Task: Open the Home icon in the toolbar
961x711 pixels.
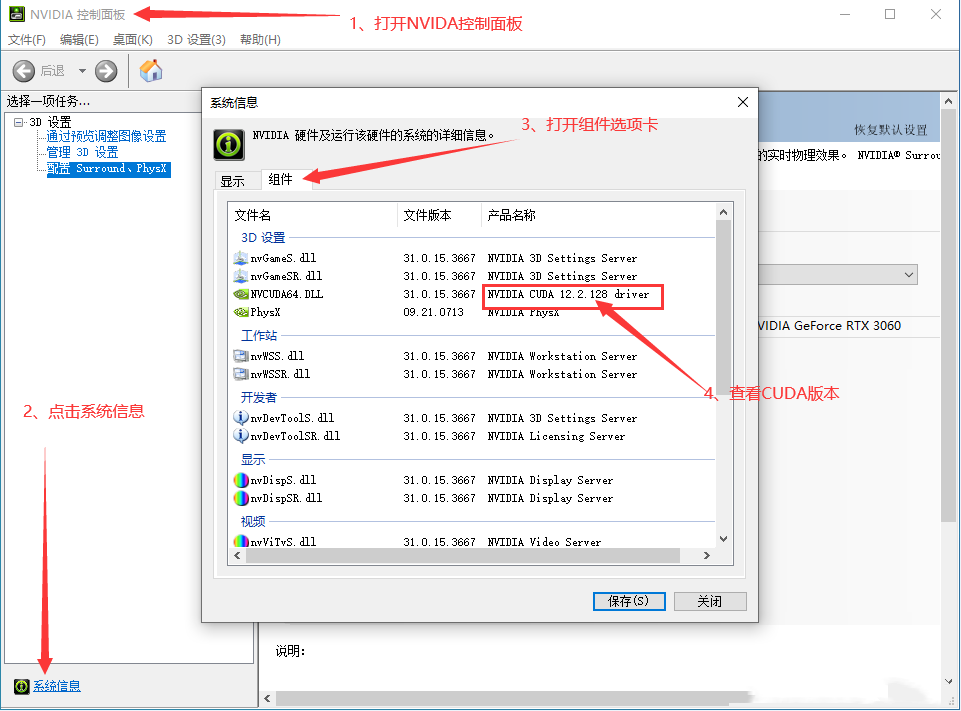Action: (x=151, y=71)
